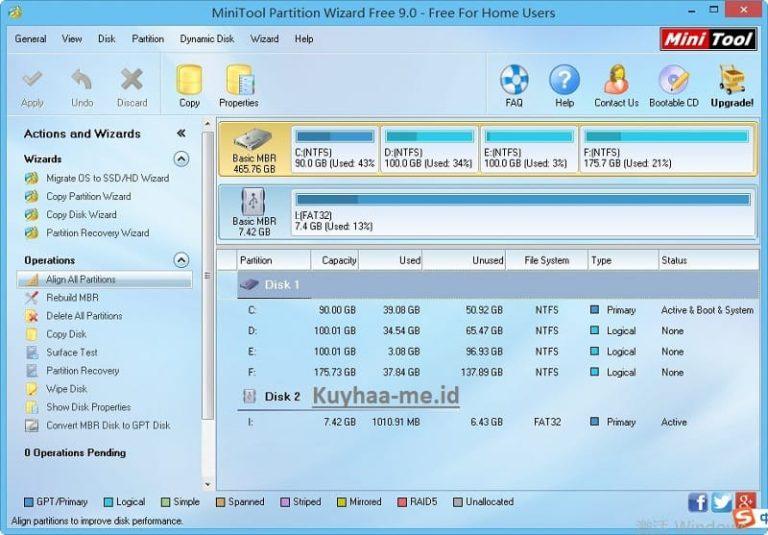Open the Disk menu
Screen dimensions: 768x535
[106, 39]
